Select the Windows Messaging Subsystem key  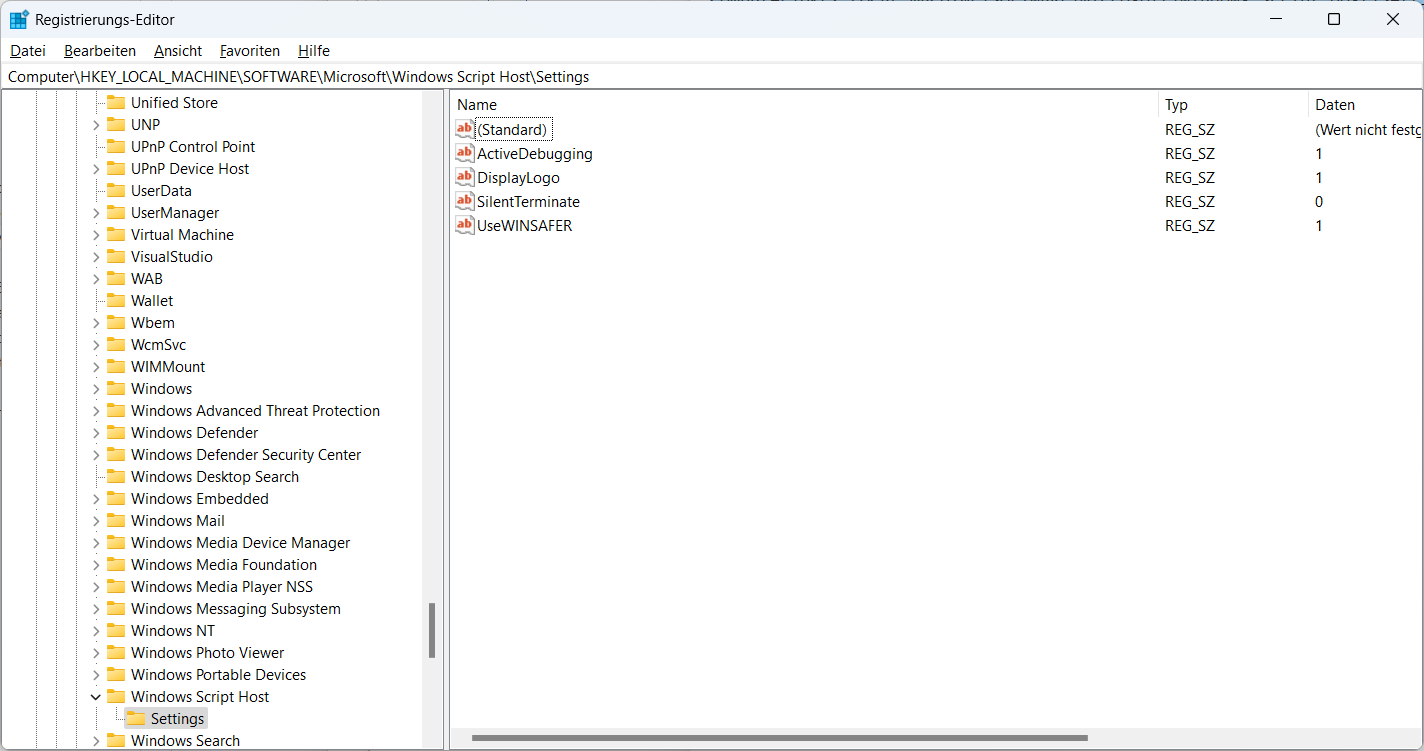click(236, 609)
